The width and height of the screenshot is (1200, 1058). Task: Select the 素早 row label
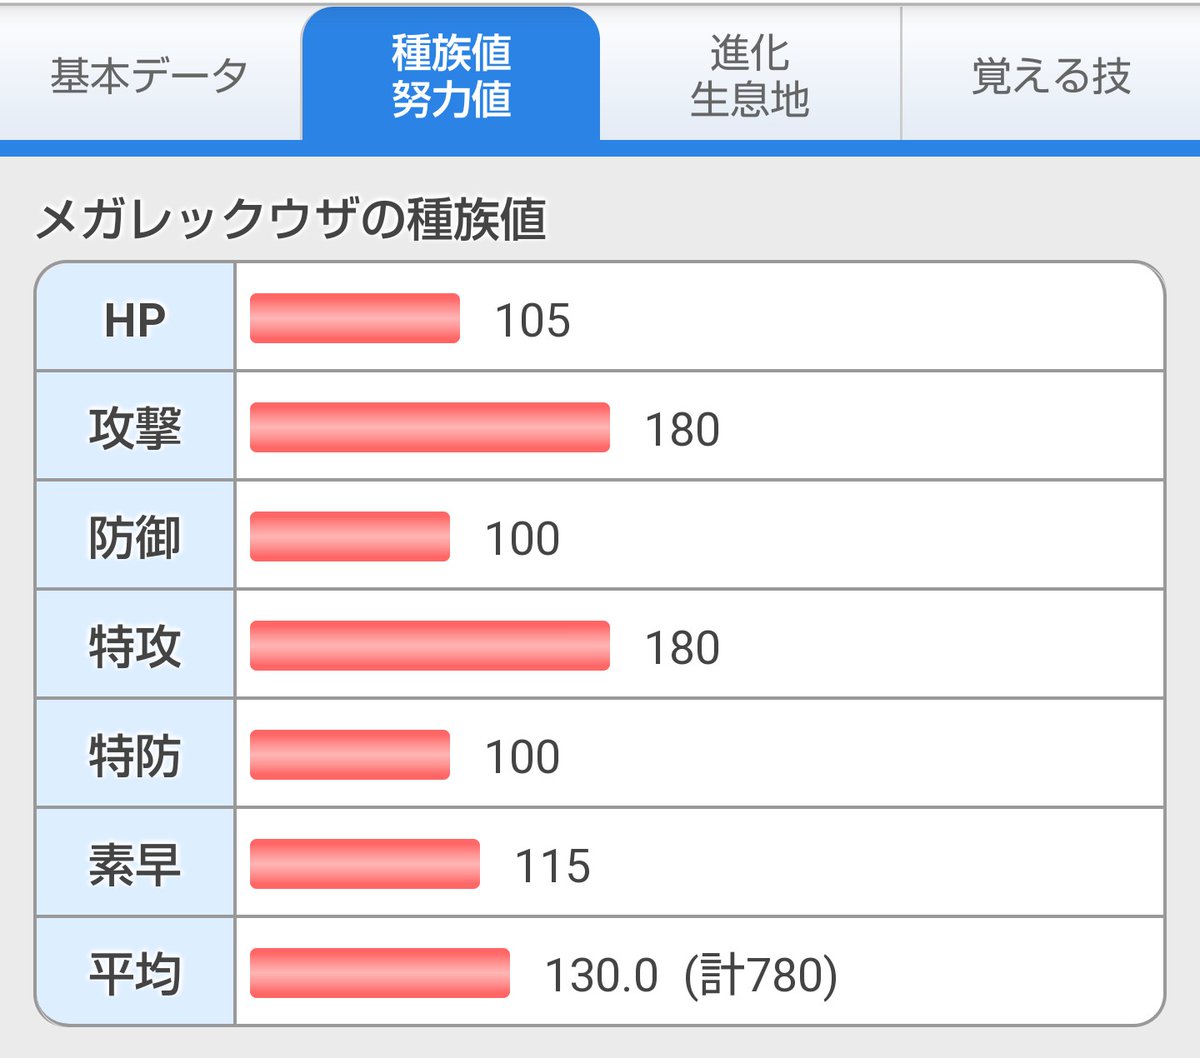135,865
